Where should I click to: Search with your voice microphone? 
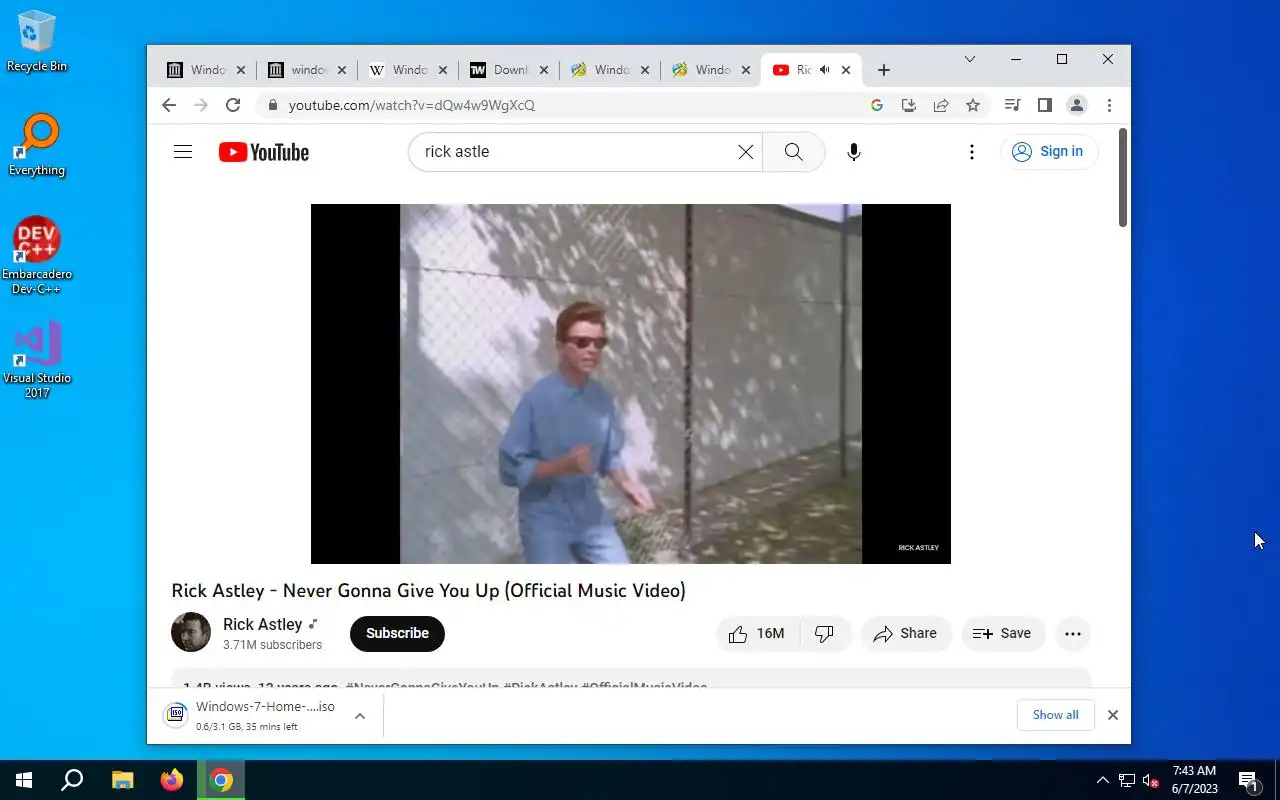854,152
